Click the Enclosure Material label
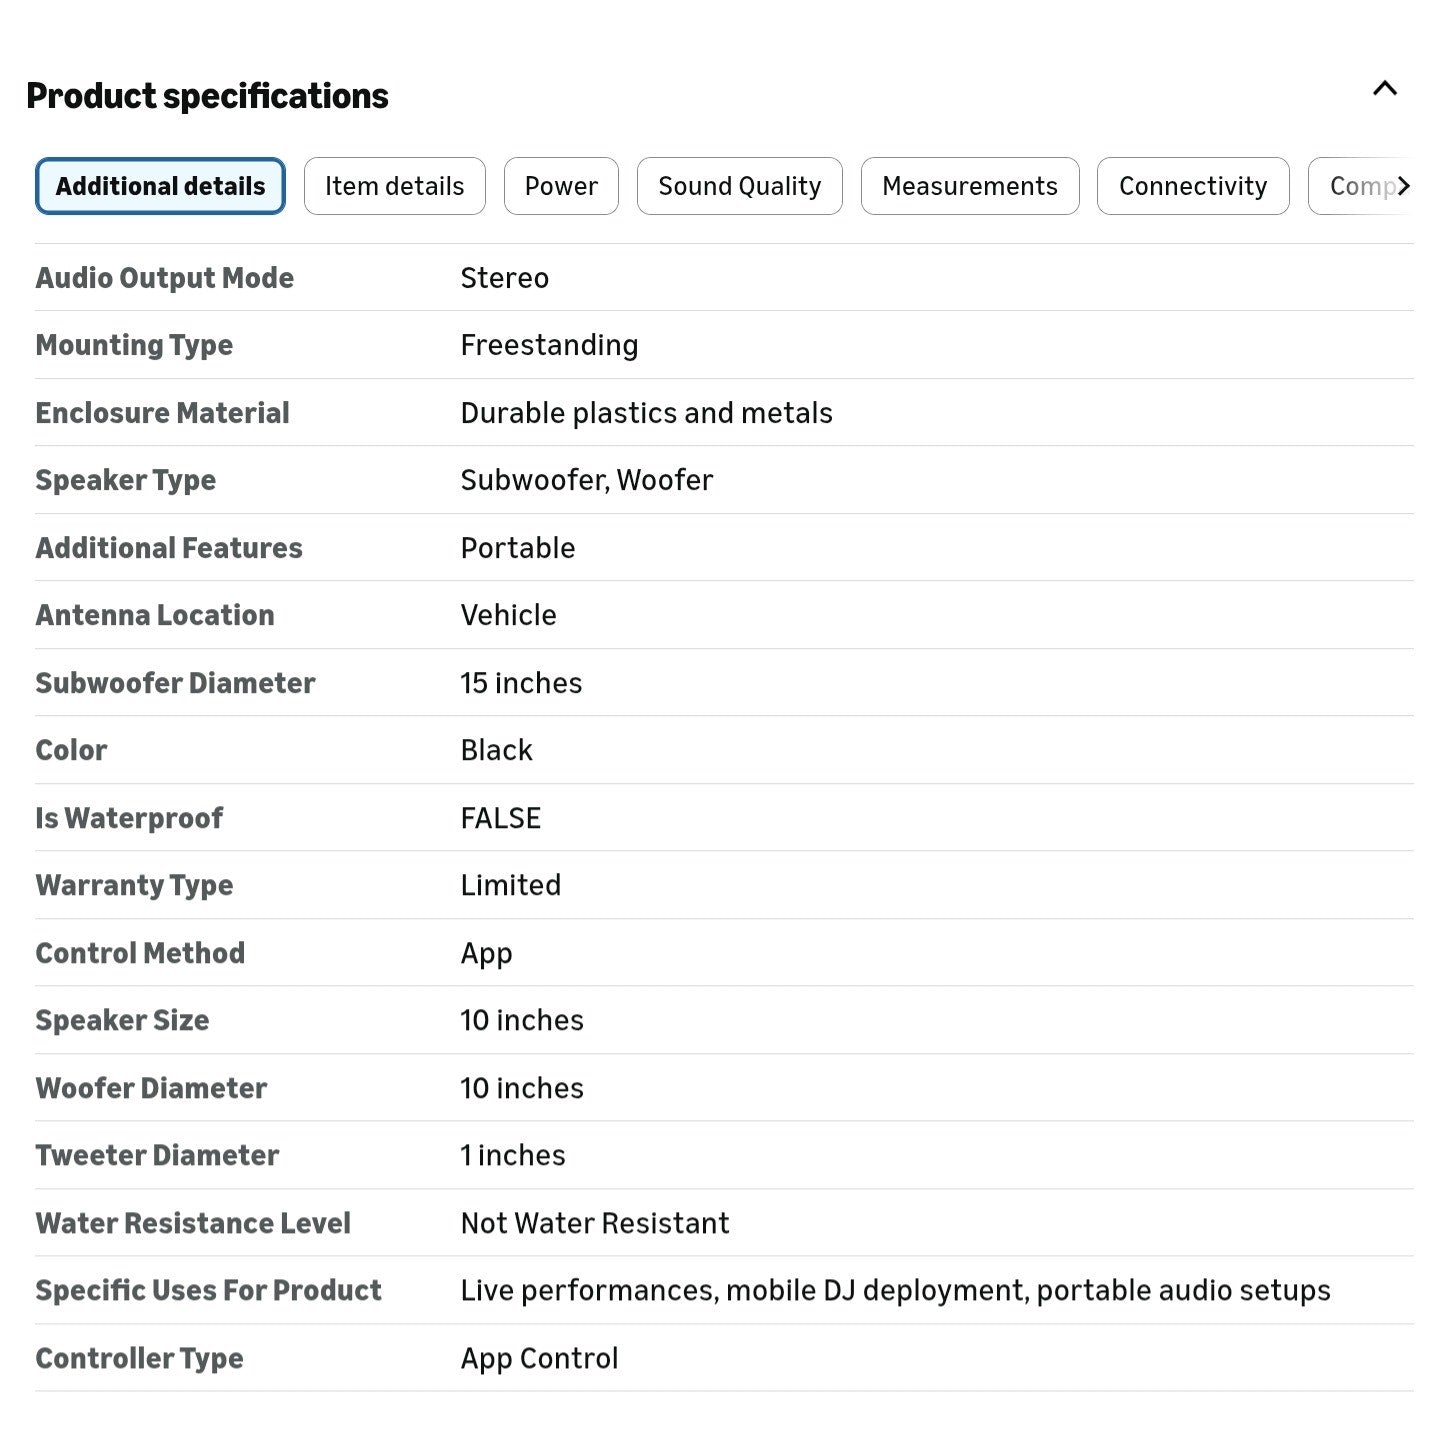The width and height of the screenshot is (1440, 1440). coord(162,413)
